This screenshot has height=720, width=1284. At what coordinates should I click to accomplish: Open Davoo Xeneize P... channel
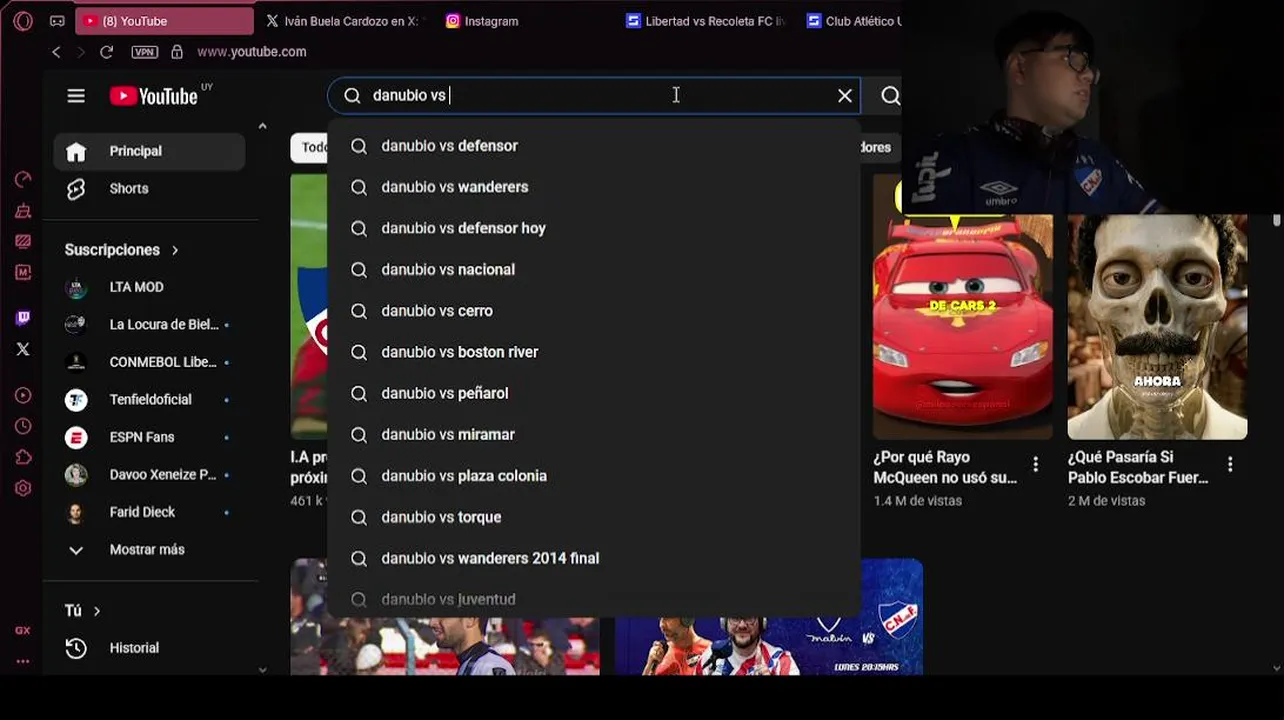[149, 475]
